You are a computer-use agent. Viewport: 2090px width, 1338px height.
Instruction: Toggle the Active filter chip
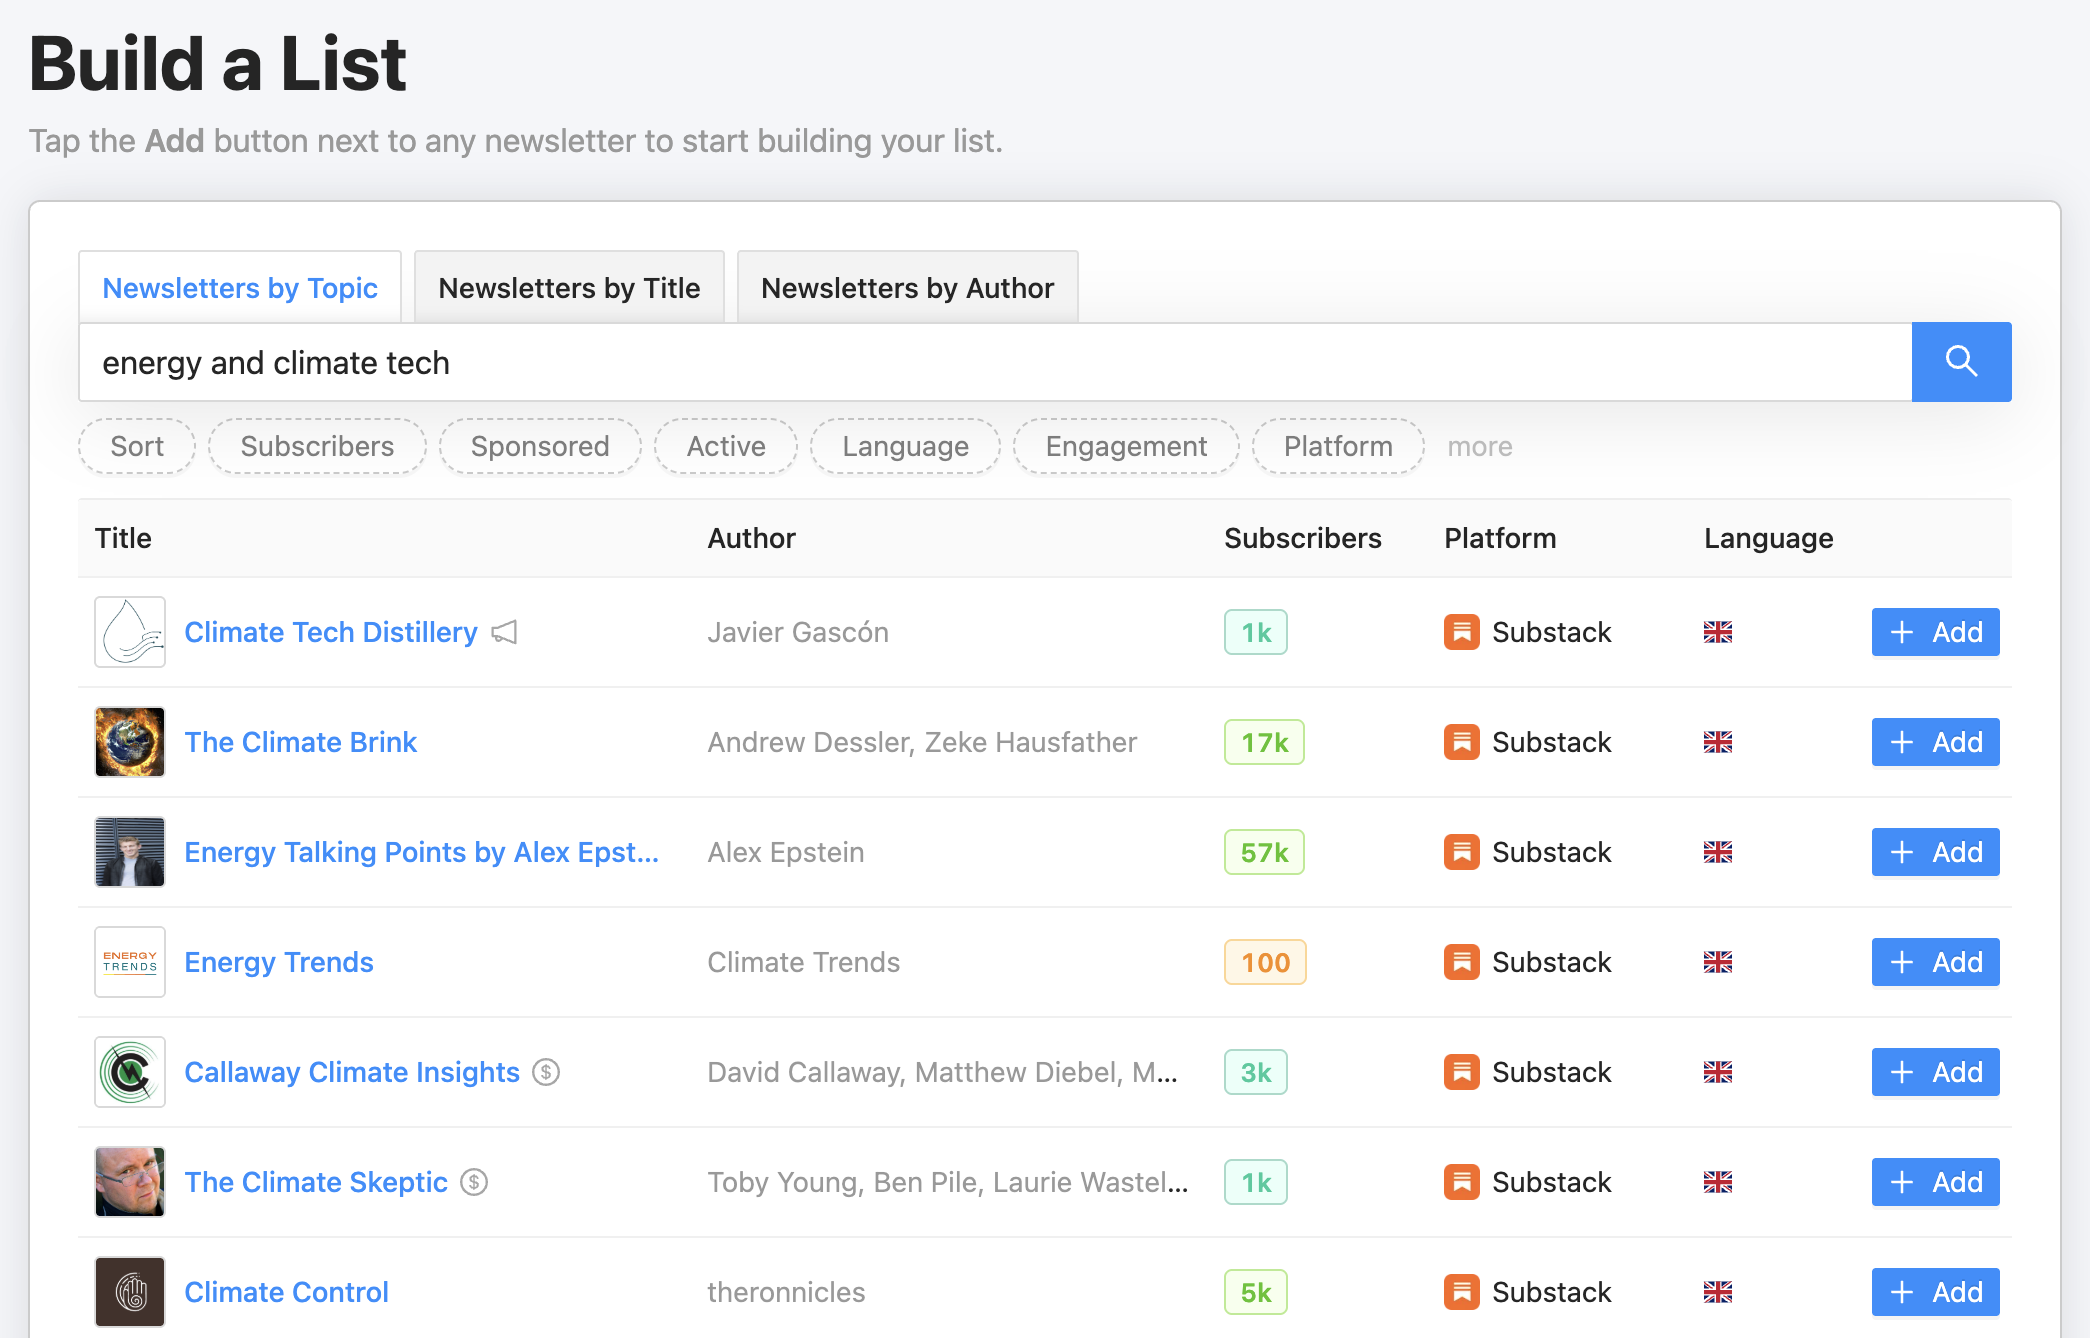[x=726, y=446]
